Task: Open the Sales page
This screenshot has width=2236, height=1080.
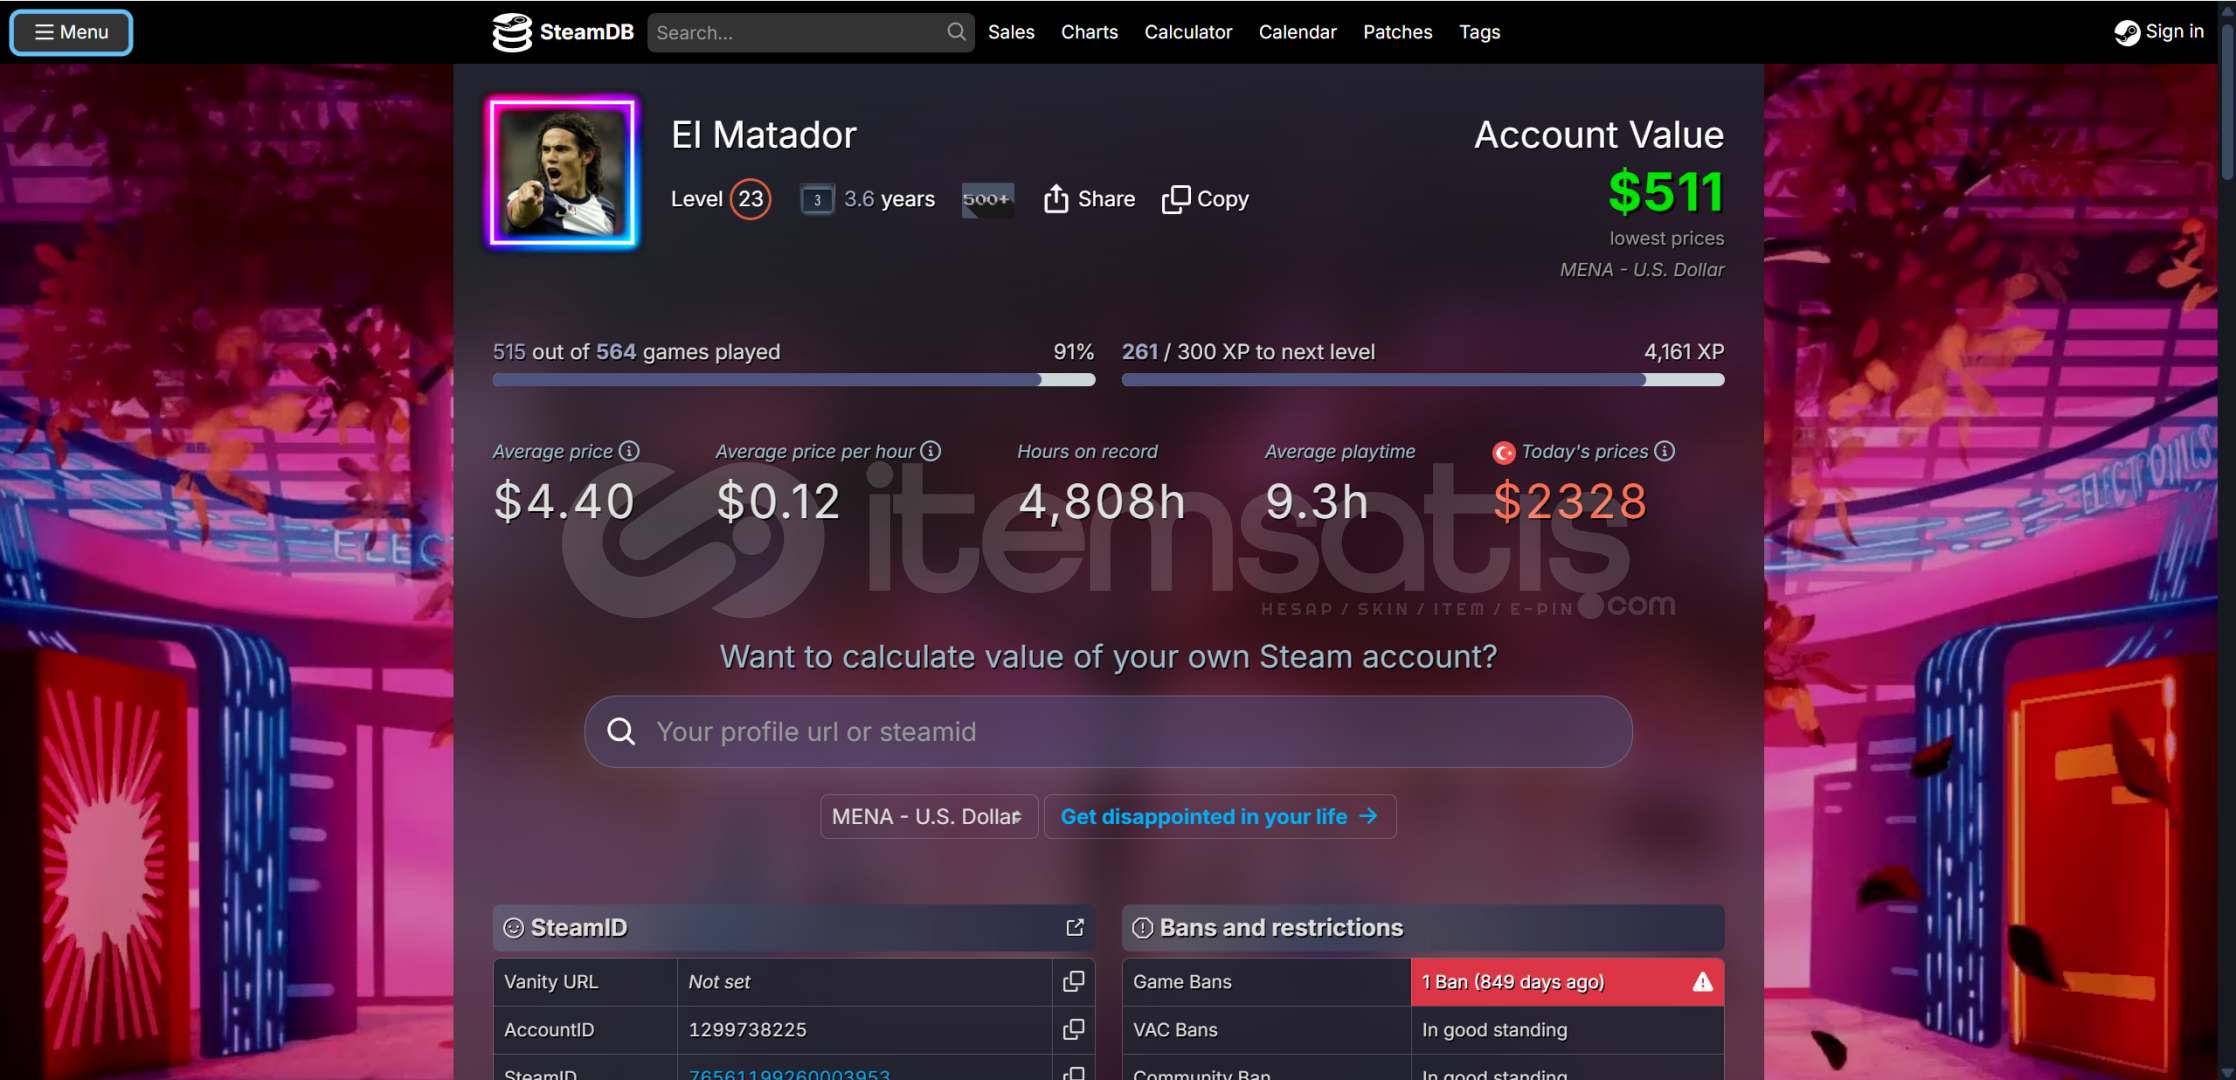Action: click(1011, 32)
